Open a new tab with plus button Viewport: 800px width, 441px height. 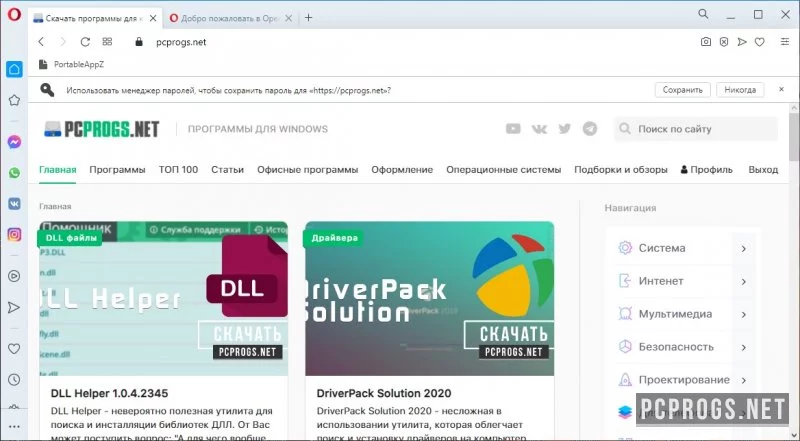[x=308, y=18]
